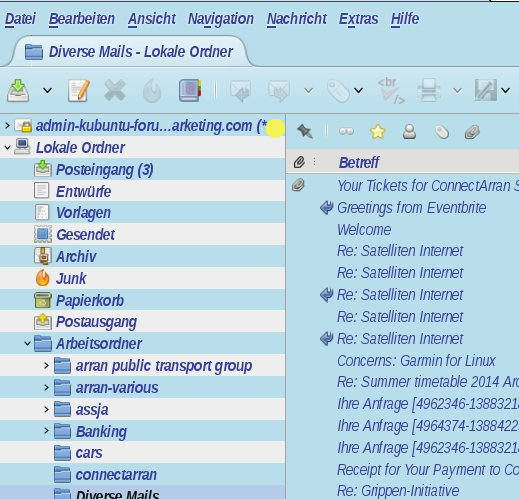Filter messages with attachments paperclip icon

[472, 132]
